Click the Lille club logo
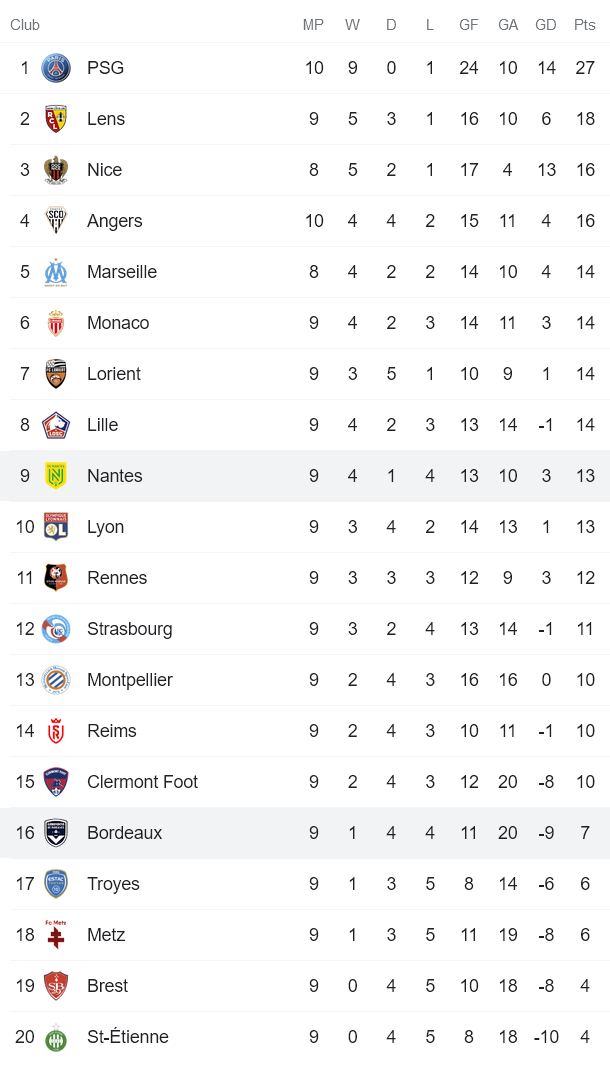Screen dimensions: 610x1069 coord(56,425)
